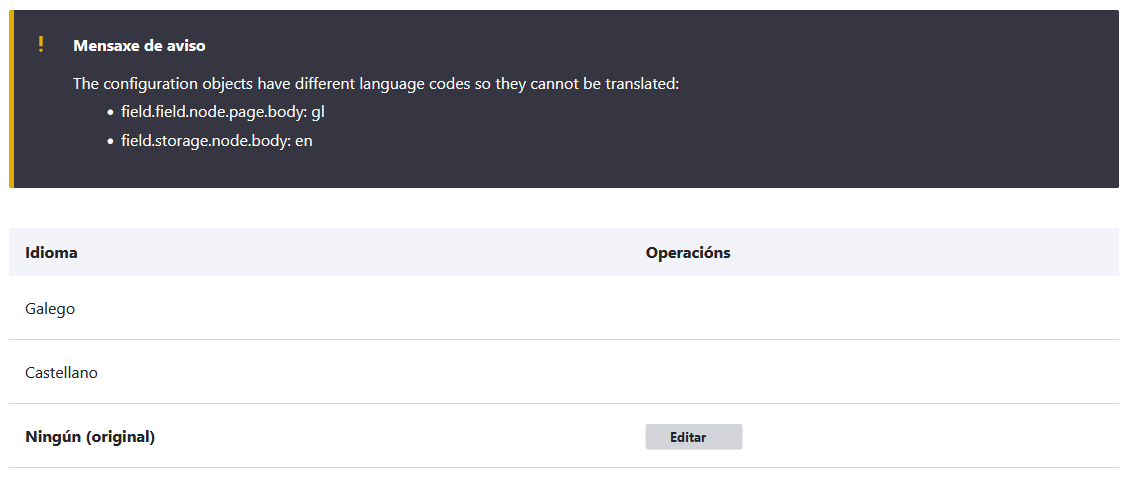Click the configuration objects warning sentence
This screenshot has width=1133, height=491.
pyautogui.click(x=376, y=84)
